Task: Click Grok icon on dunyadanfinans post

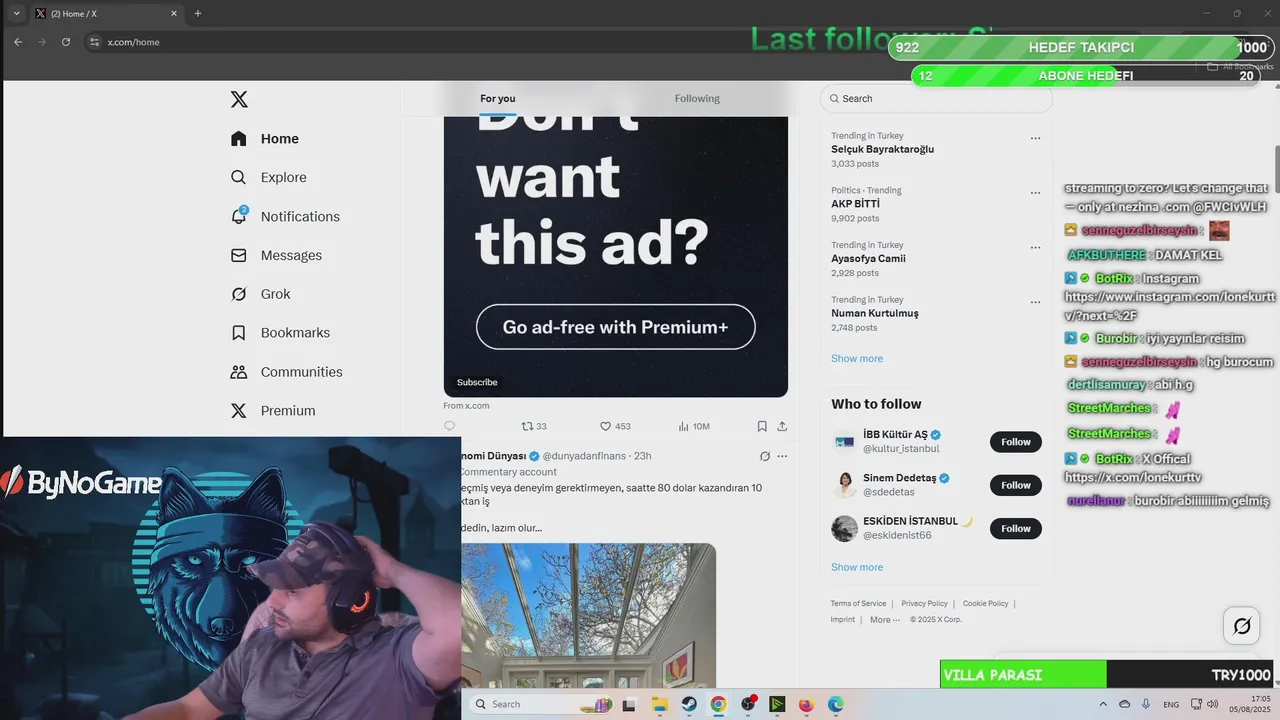Action: [764, 456]
